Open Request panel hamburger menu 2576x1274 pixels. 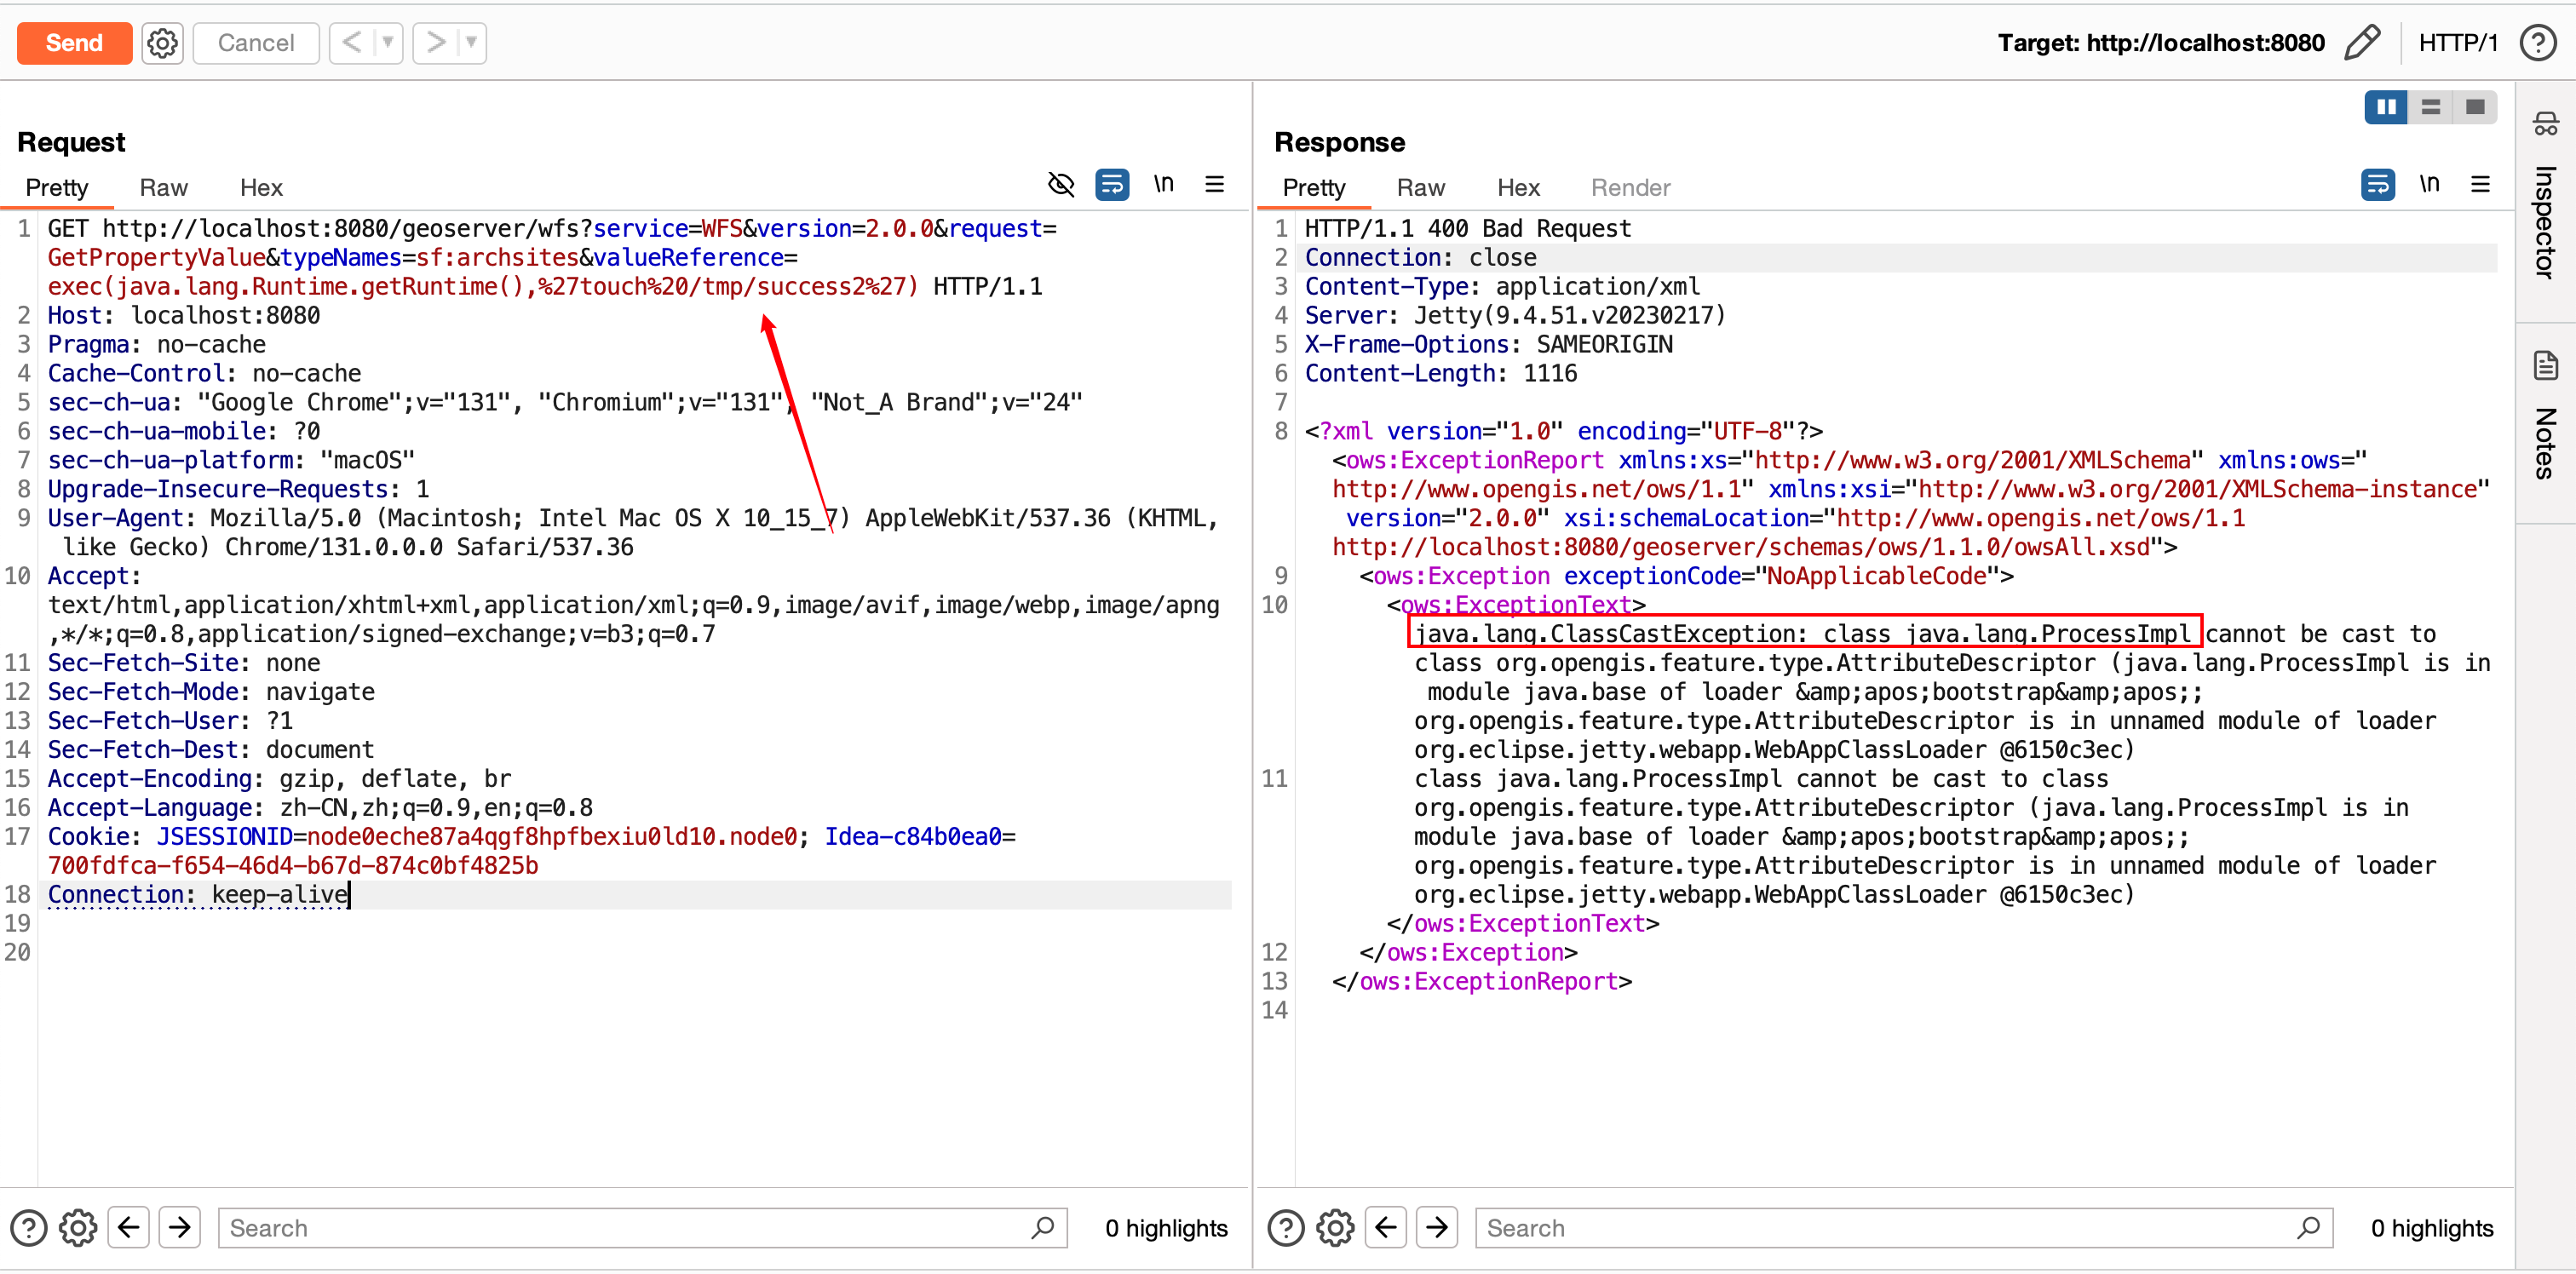1215,184
